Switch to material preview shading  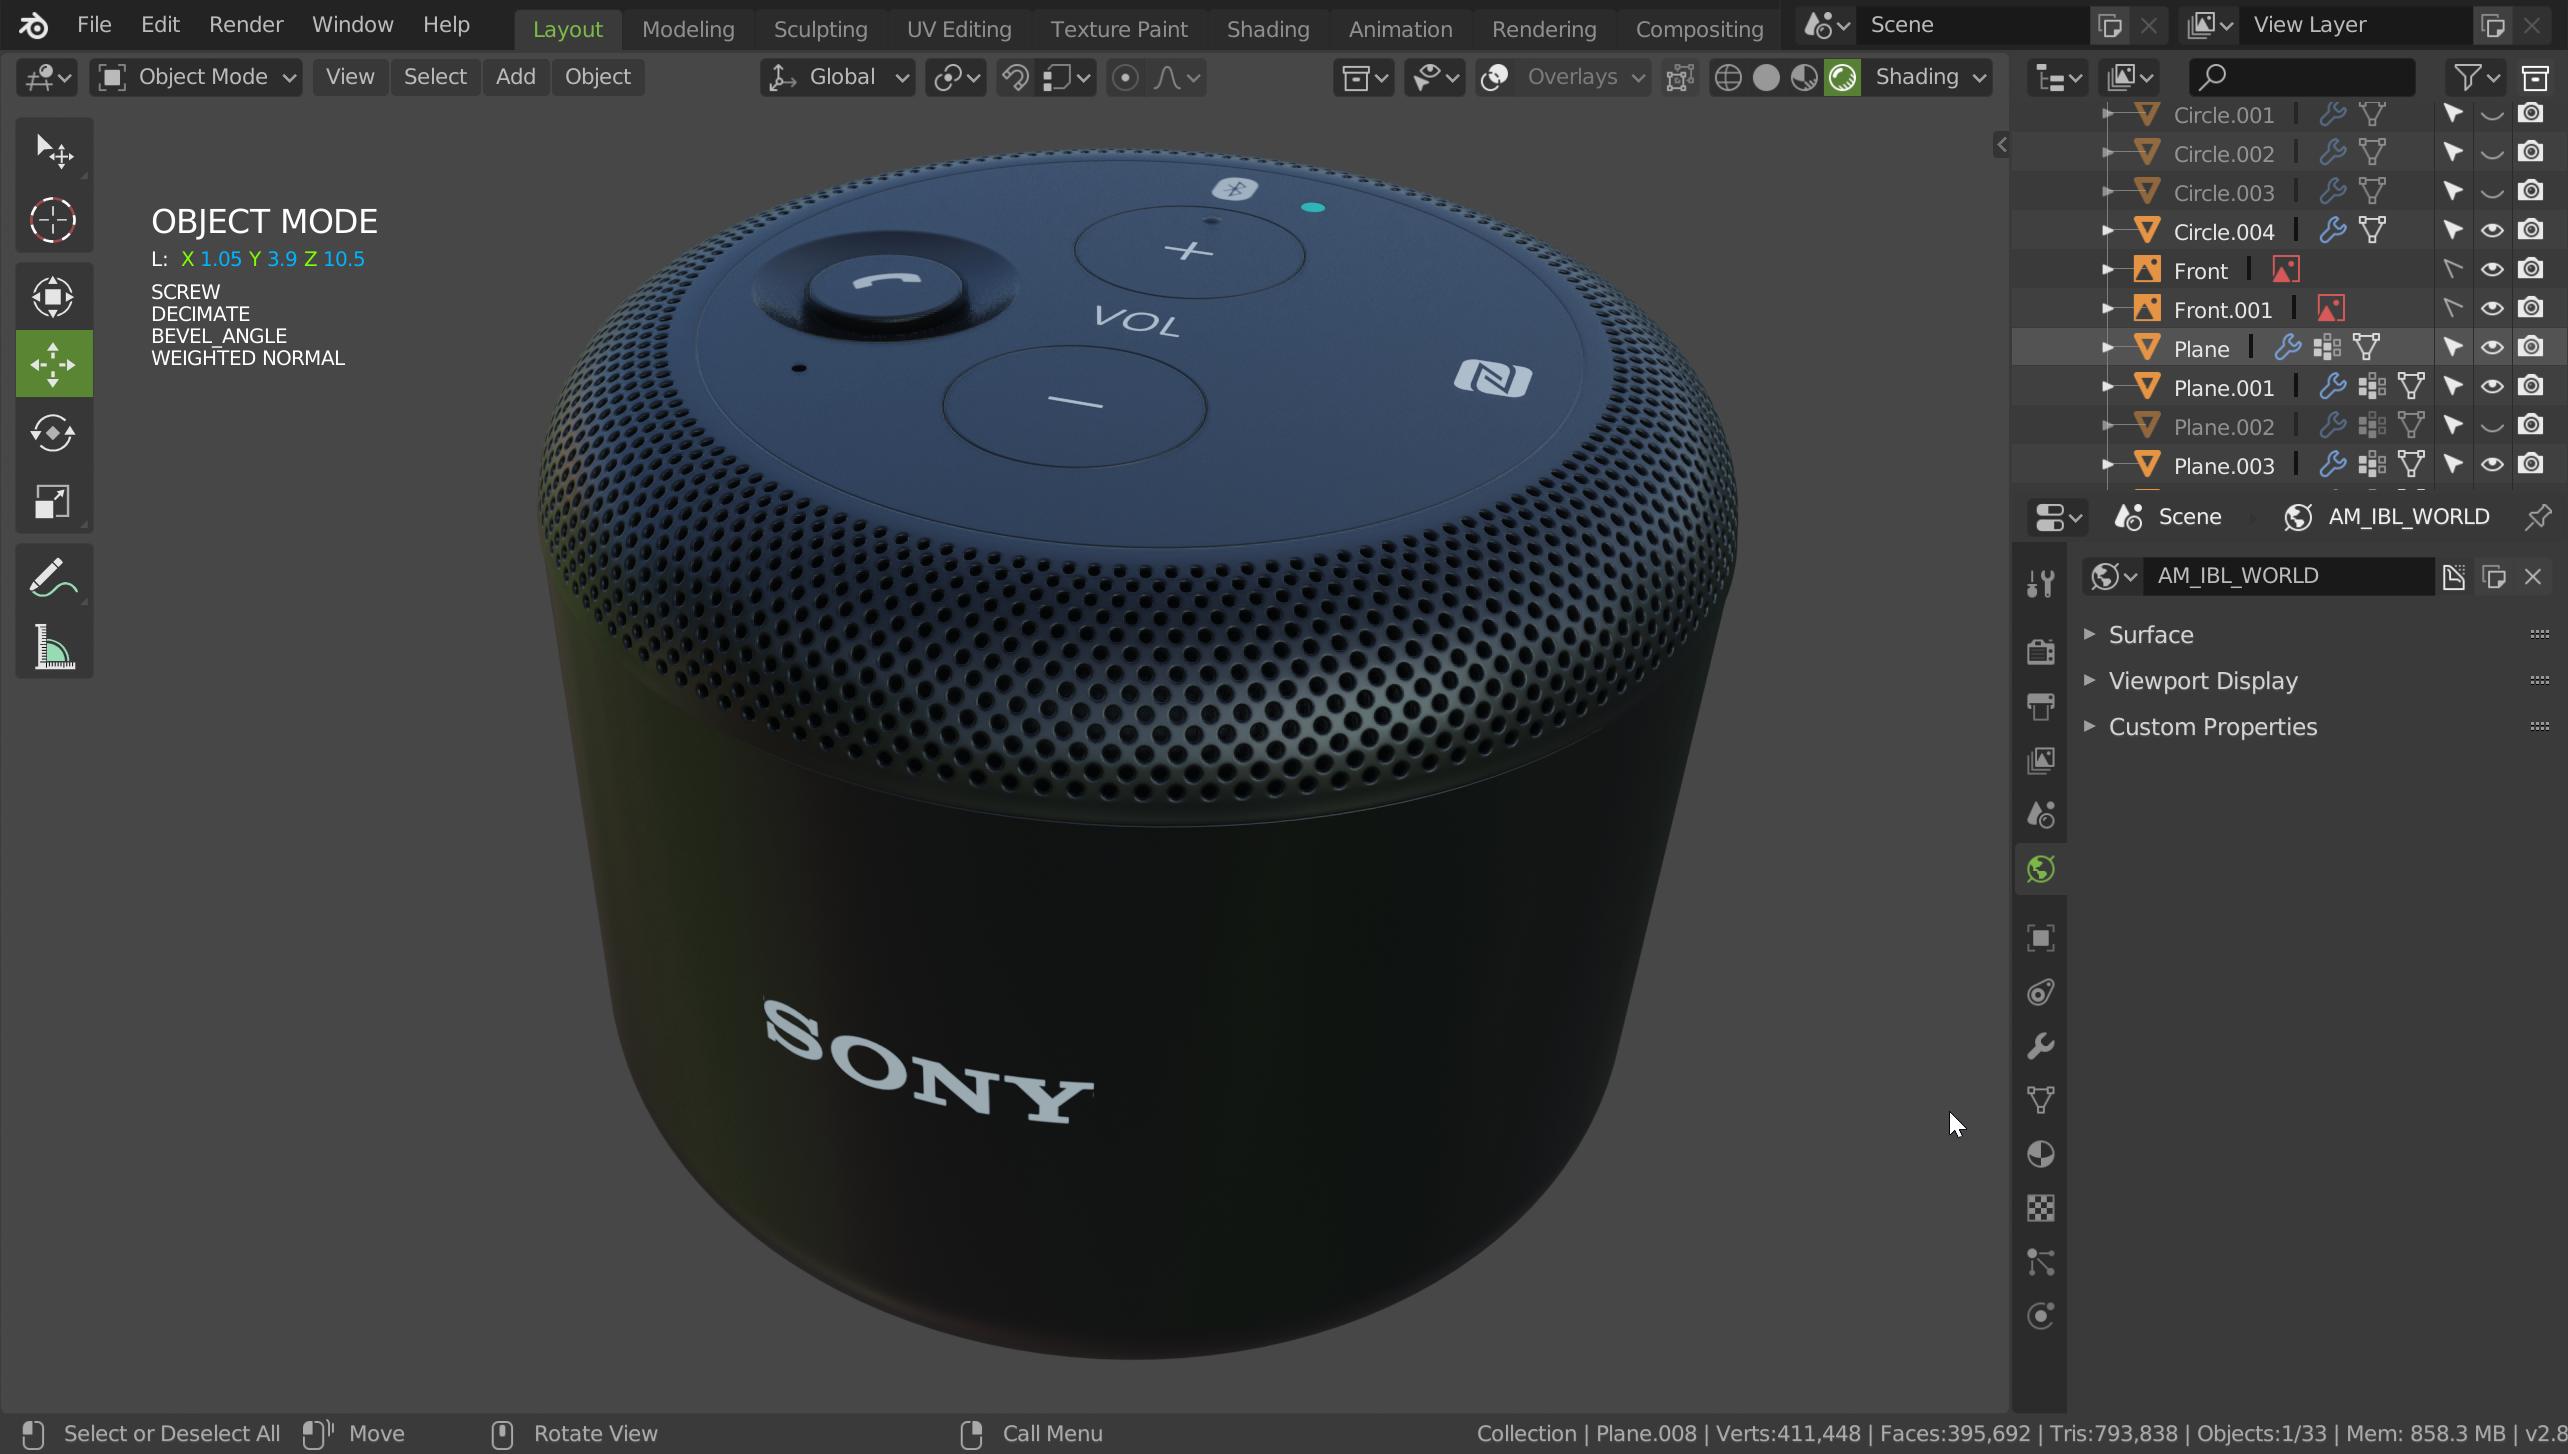(1804, 77)
